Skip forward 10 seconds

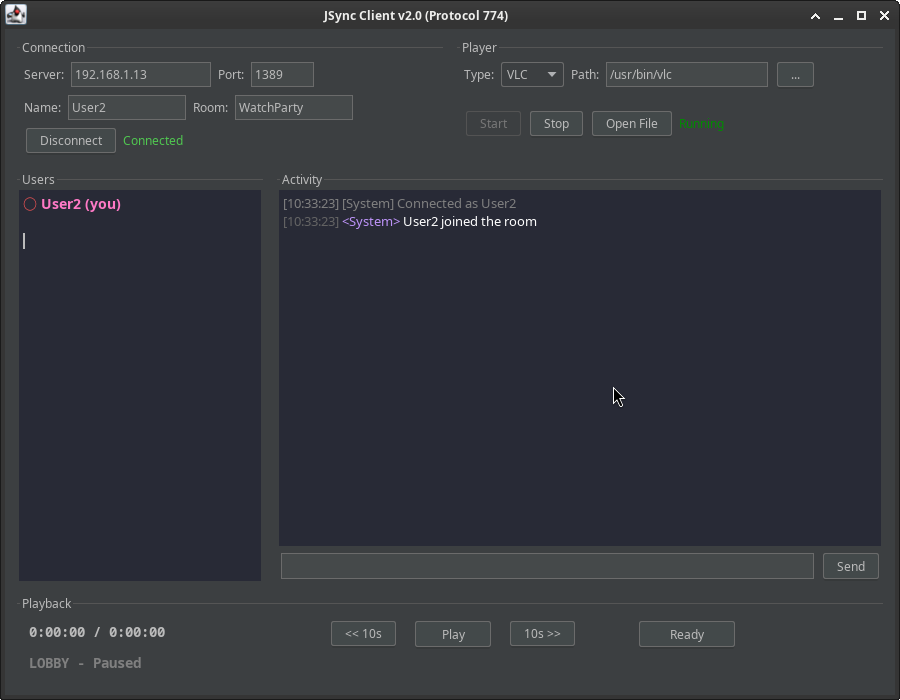click(x=542, y=633)
